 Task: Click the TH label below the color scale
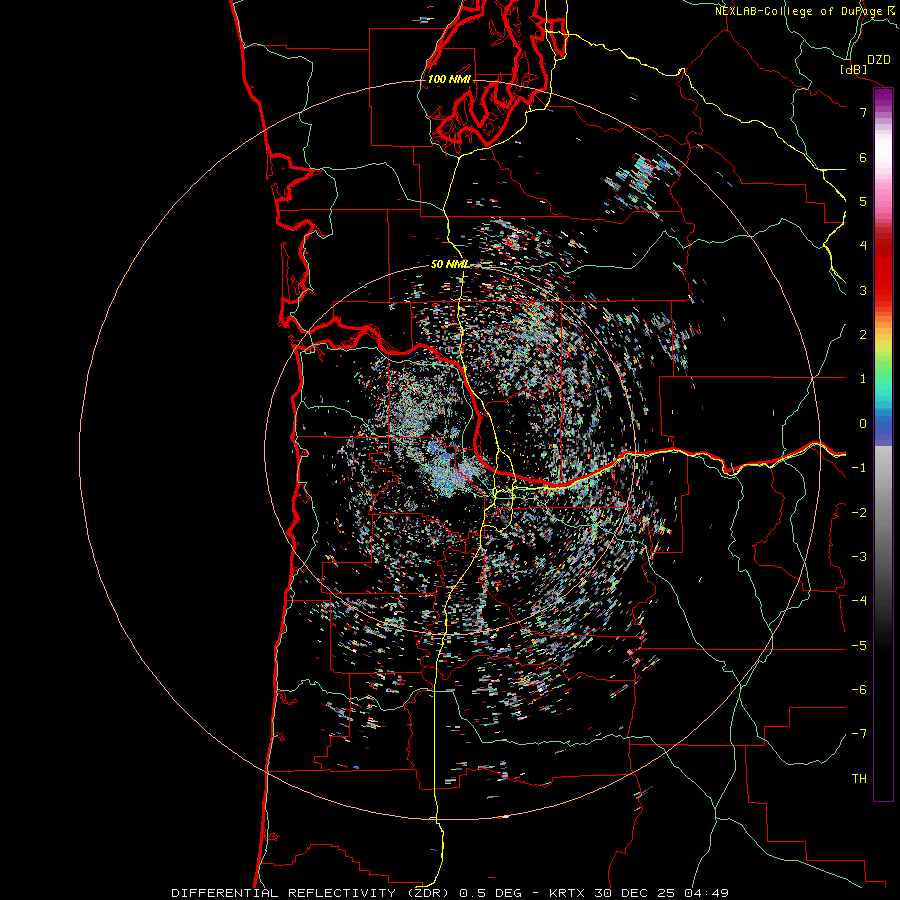(859, 779)
